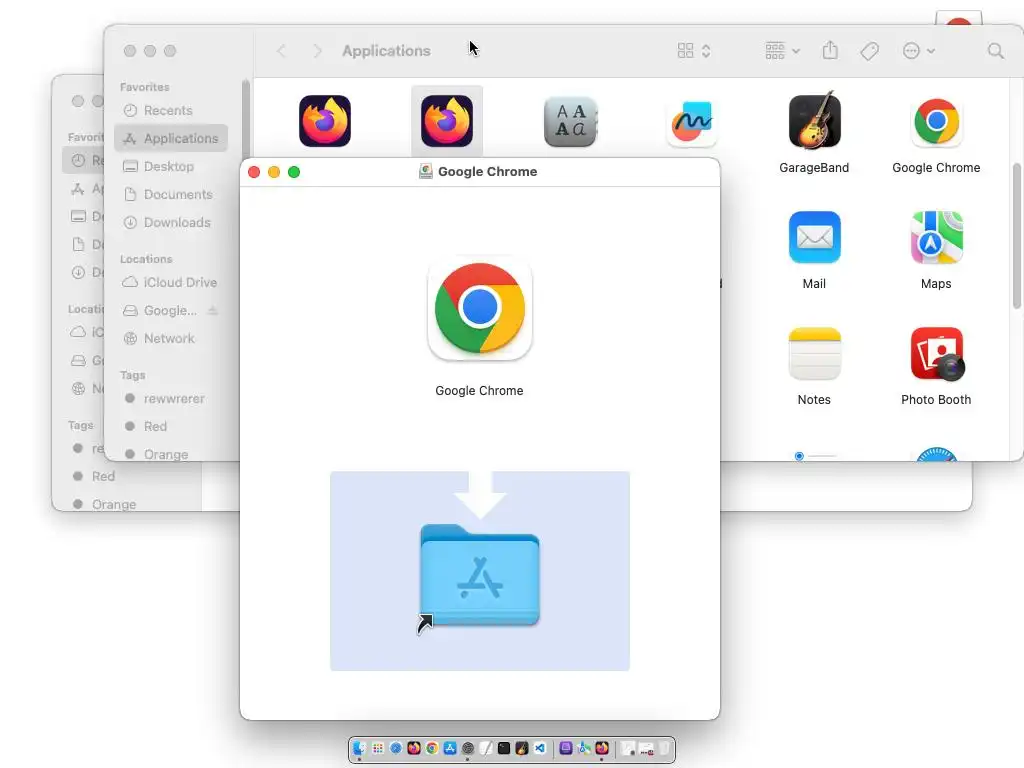The height and width of the screenshot is (768, 1024).
Task: Open iCloud Drive in the front Finder sidebar
Action: [x=171, y=282]
